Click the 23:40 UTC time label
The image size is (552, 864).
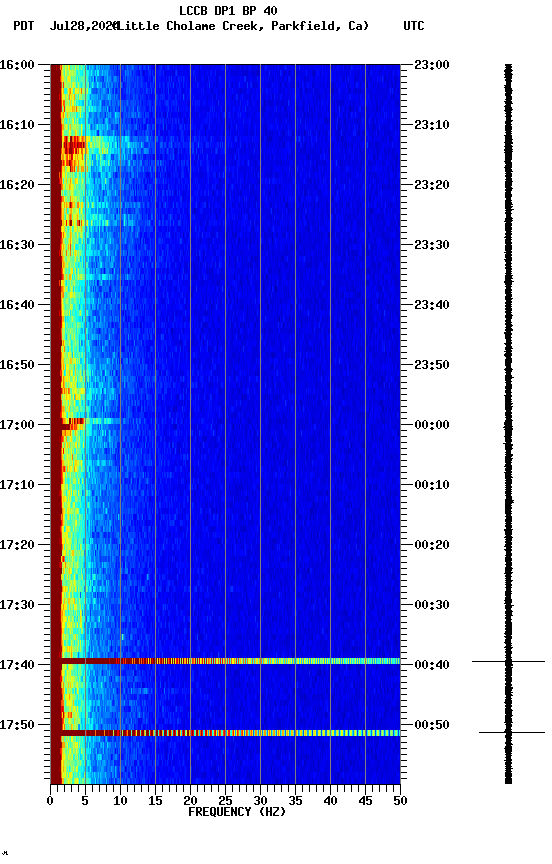(x=432, y=305)
